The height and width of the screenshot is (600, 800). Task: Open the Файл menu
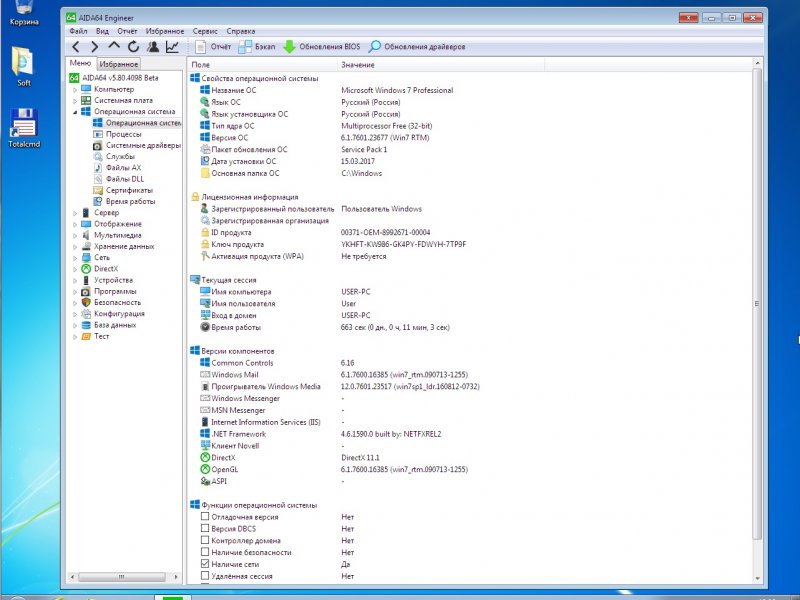tap(79, 31)
